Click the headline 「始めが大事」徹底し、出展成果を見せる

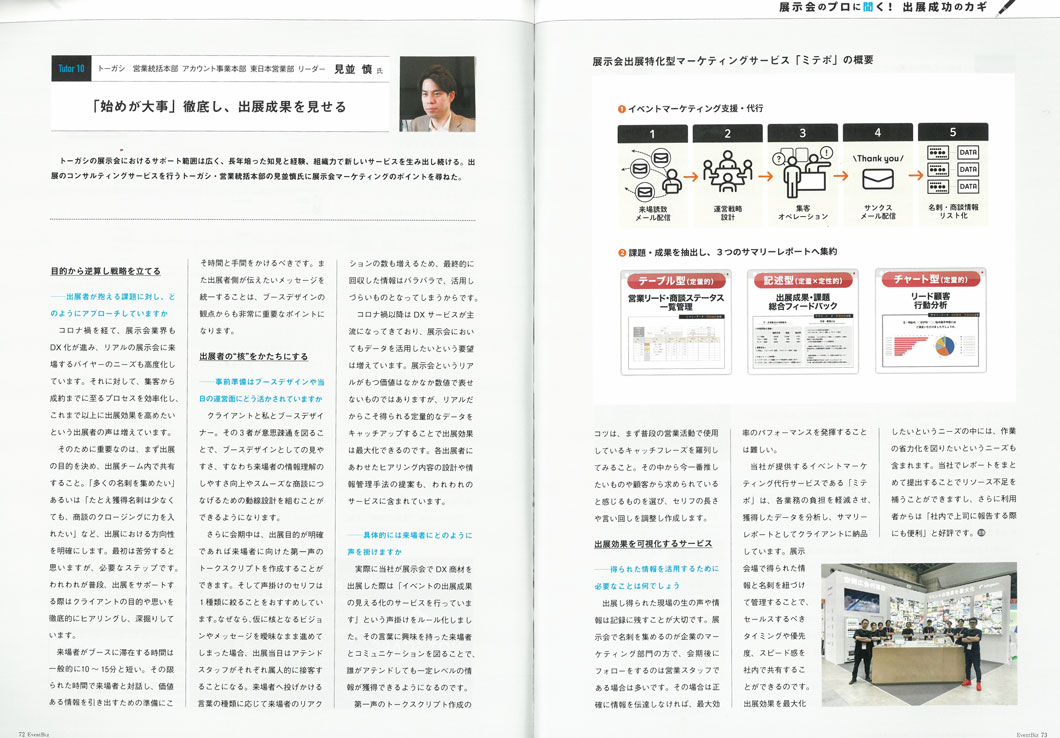click(x=220, y=107)
